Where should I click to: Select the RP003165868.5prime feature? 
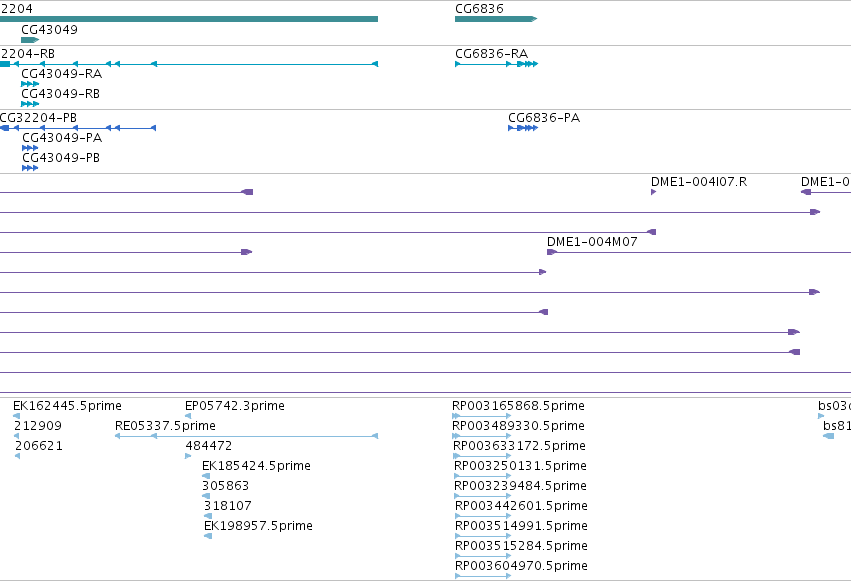481,416
